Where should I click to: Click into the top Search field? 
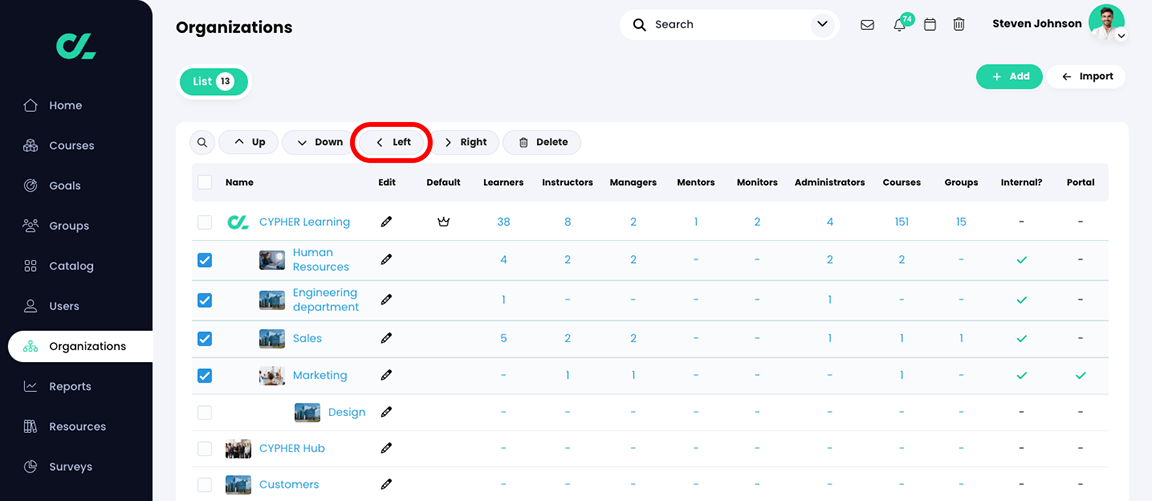(729, 25)
